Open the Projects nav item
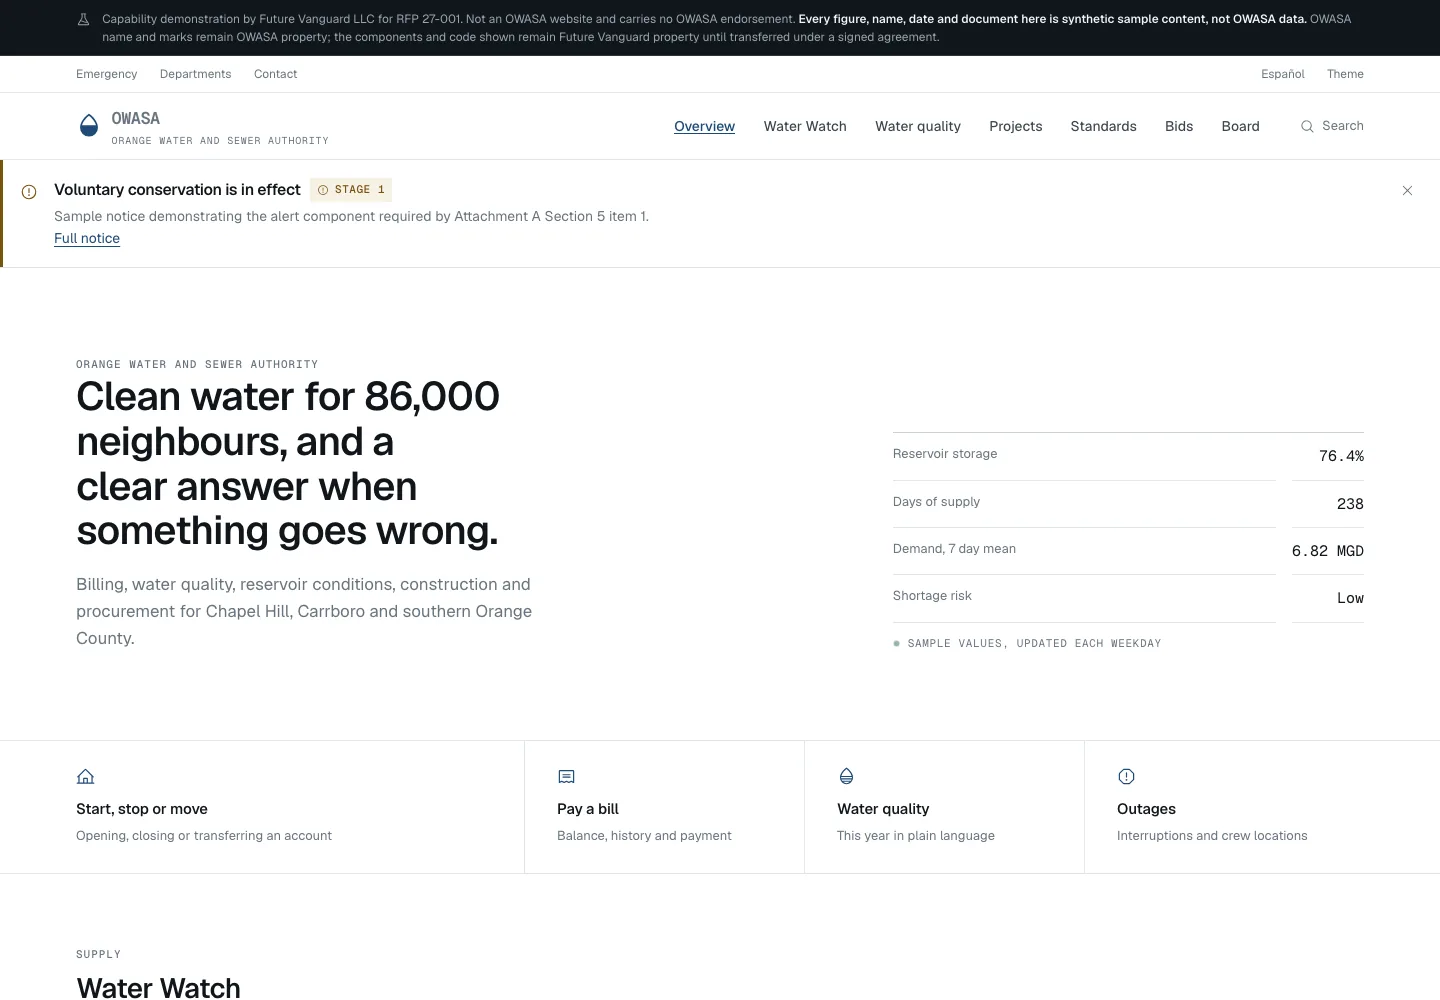This screenshot has height=1000, width=1440. coord(1015,126)
